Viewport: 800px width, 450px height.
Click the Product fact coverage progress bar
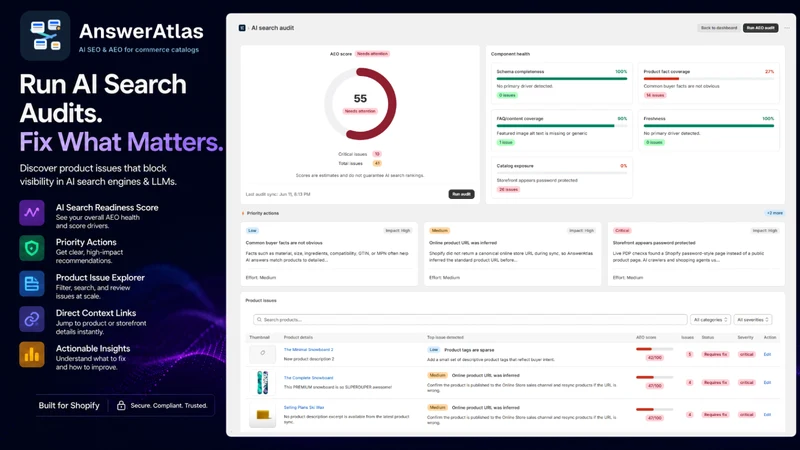coord(709,79)
